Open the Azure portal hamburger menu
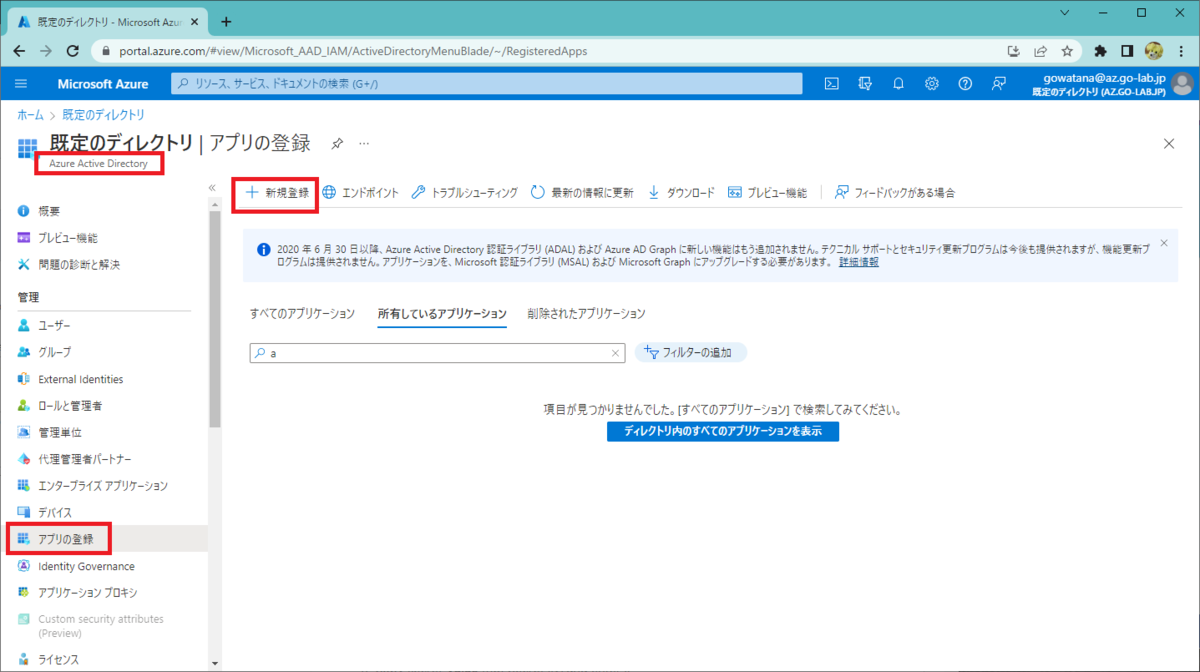The image size is (1200, 672). 21,84
